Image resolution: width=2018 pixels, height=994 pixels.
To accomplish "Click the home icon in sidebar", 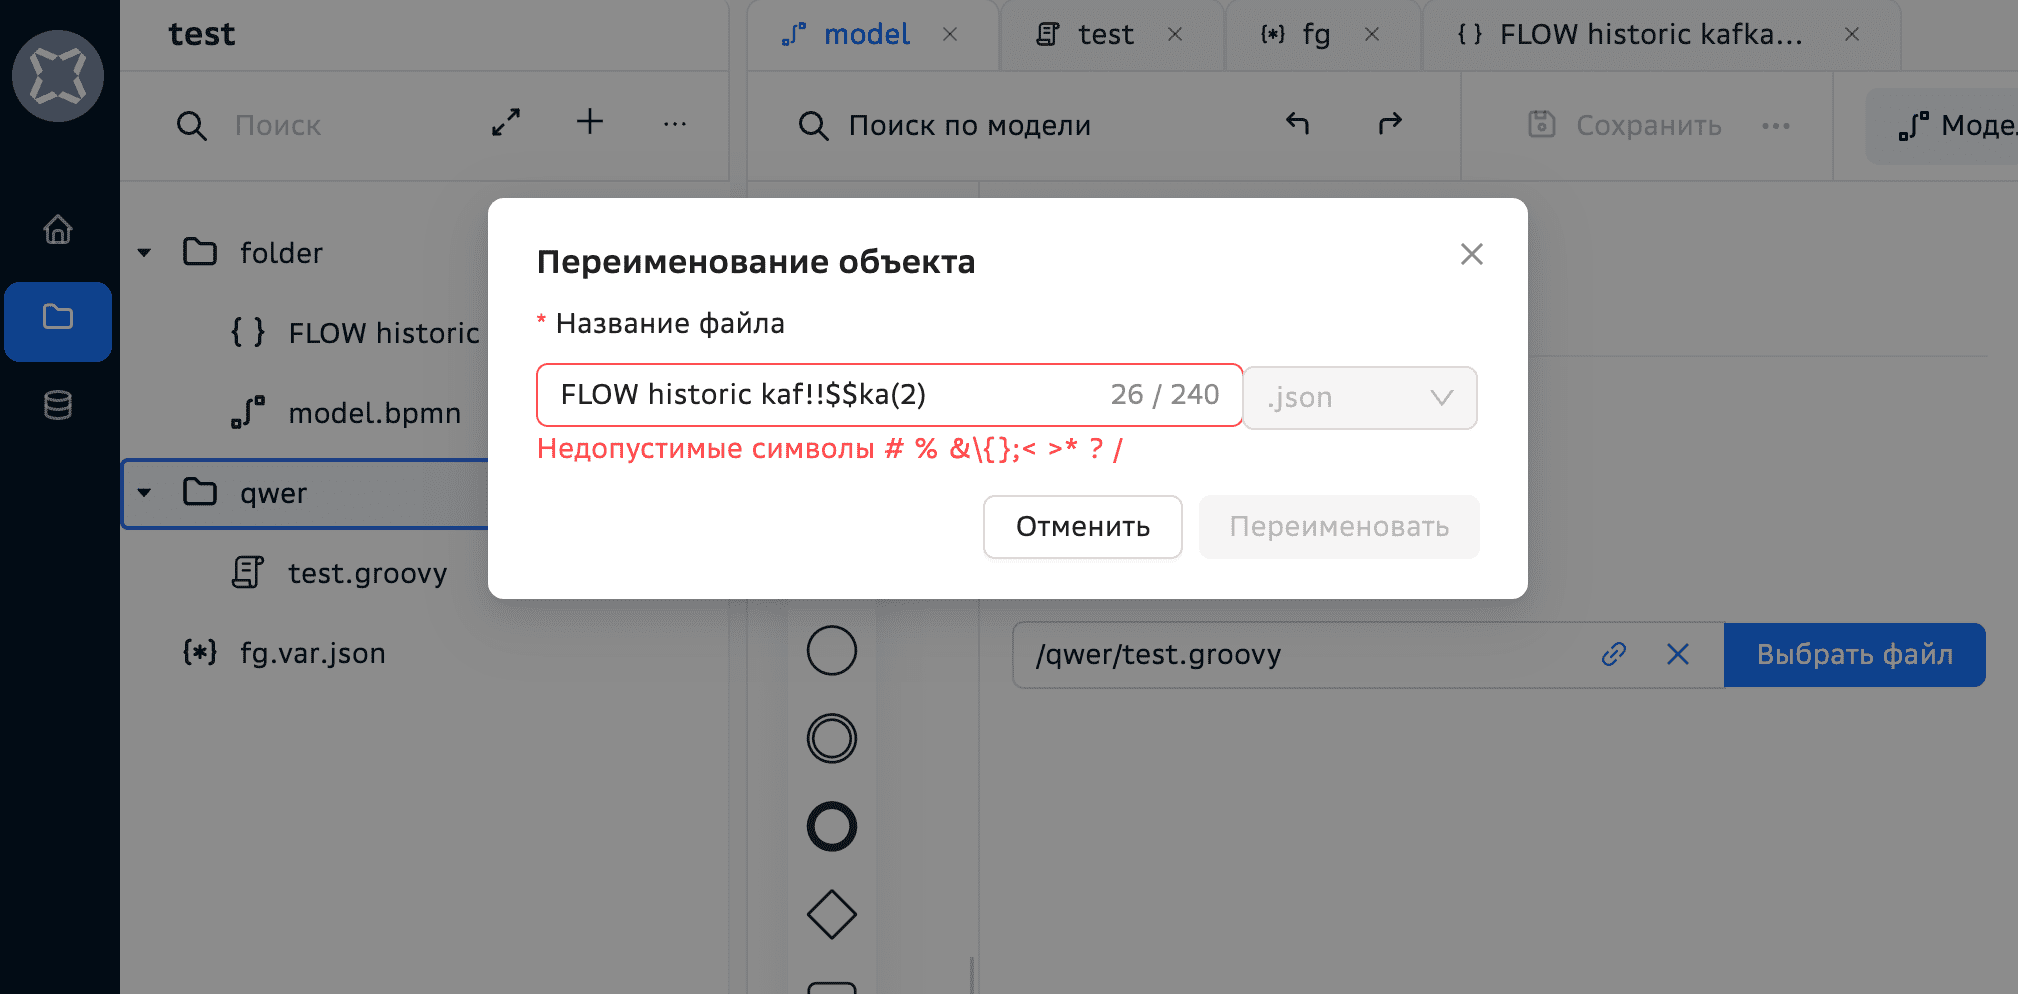I will click(x=58, y=230).
